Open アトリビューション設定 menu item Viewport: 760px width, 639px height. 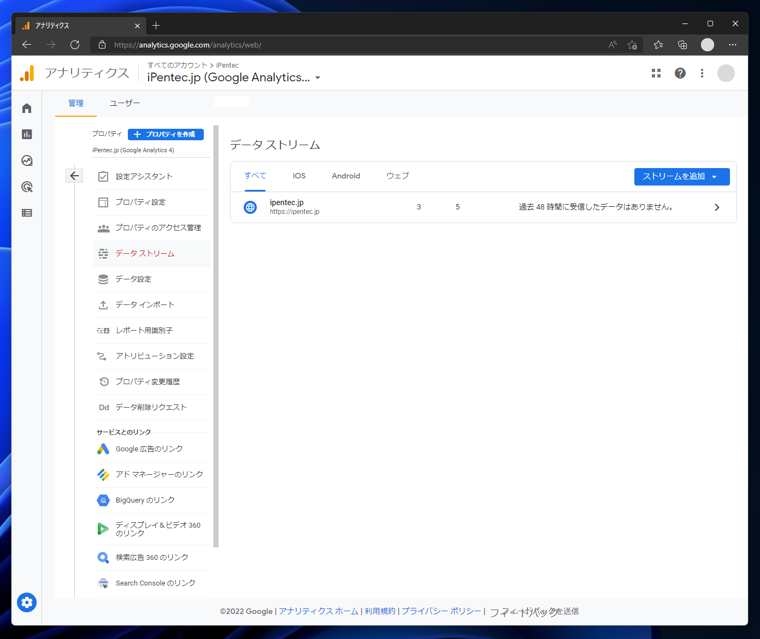(x=152, y=356)
